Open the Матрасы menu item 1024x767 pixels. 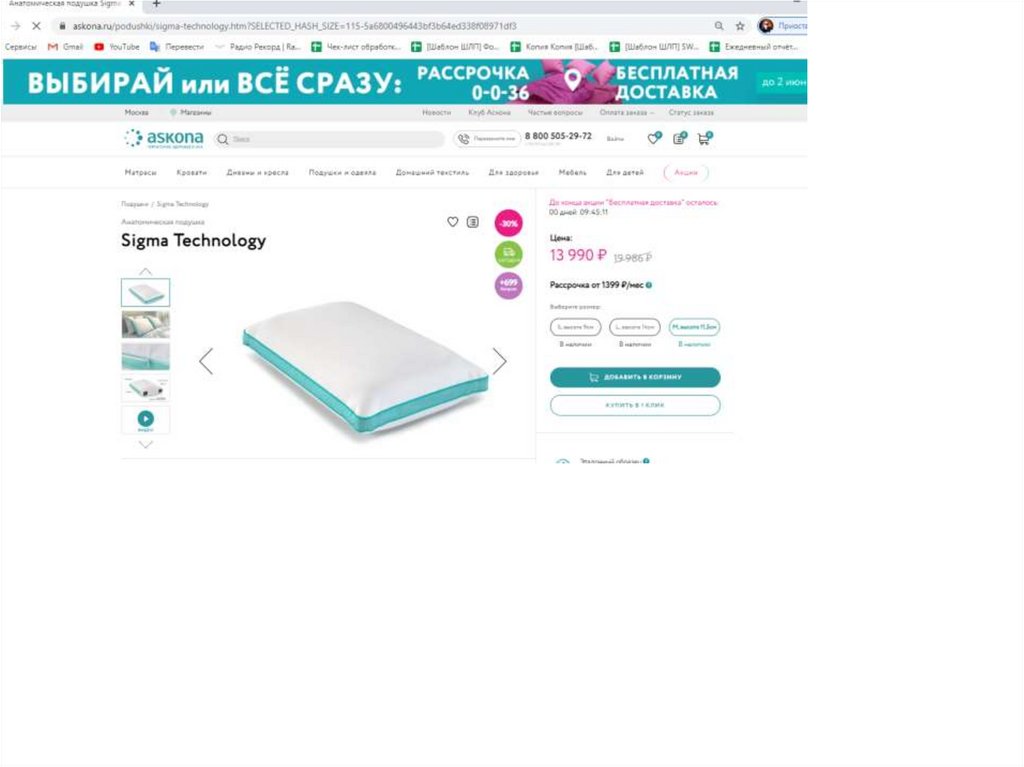140,172
